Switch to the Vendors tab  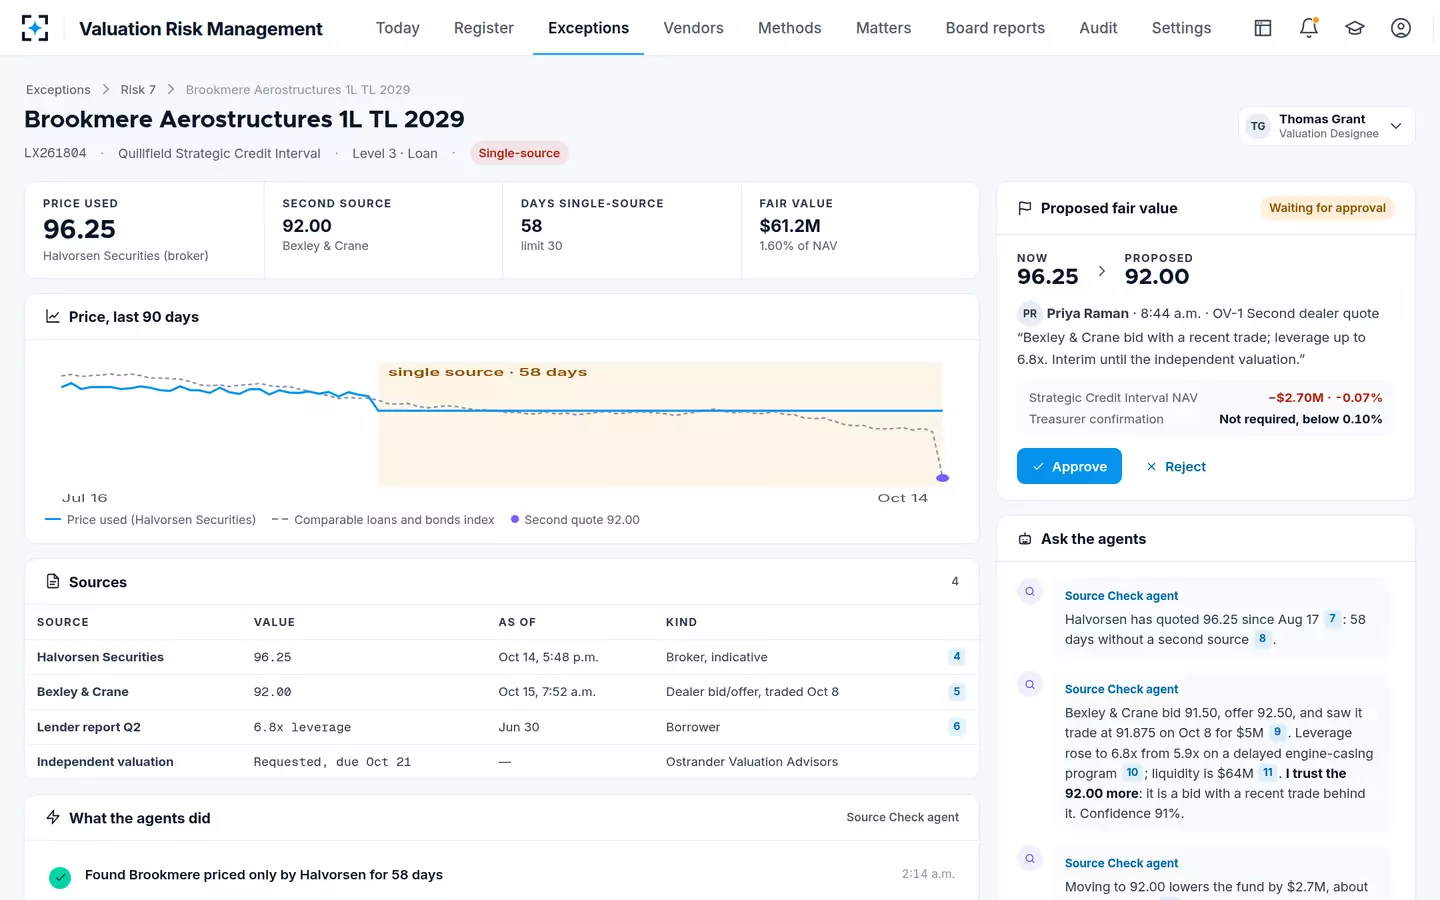(693, 28)
